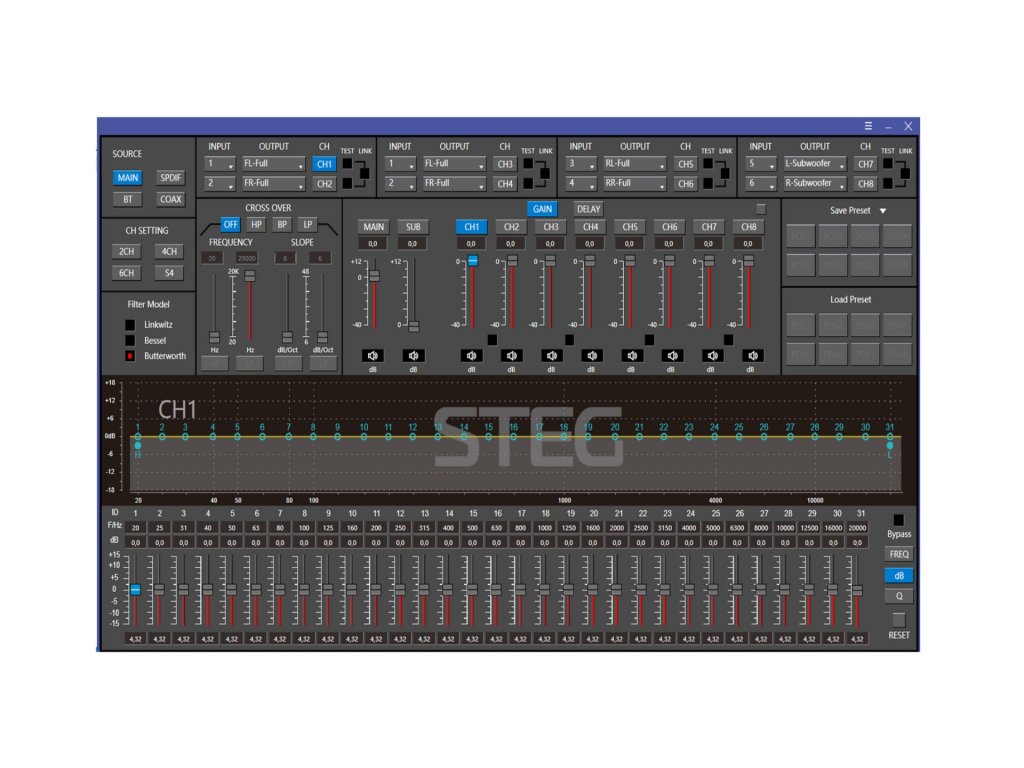The height and width of the screenshot is (768, 1024).
Task: Click the CH3/CH4 link bracket icon
Action: coord(544,174)
